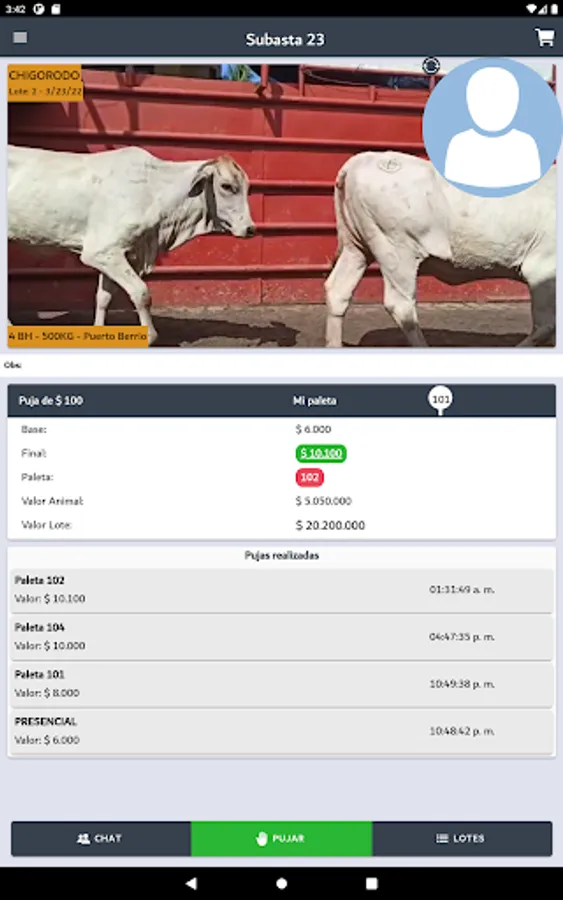Place a bid with PUJAR button
Image resolution: width=563 pixels, height=900 pixels.
coord(281,839)
